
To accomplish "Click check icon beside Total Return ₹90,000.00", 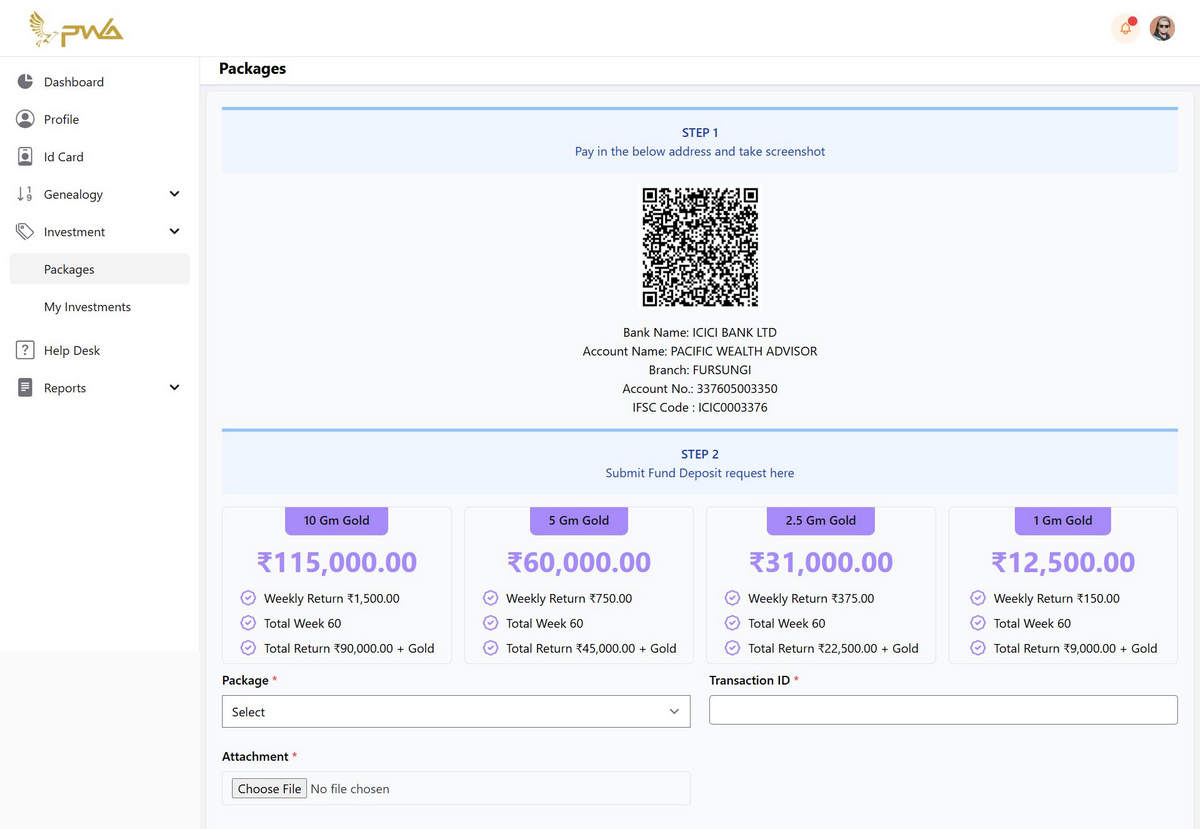I will 248,648.
